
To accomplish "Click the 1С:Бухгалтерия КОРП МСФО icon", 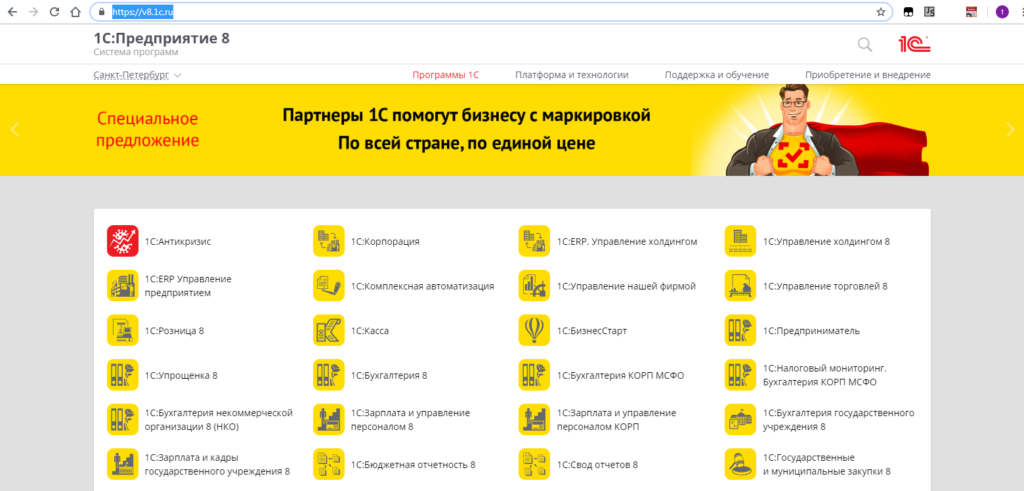I will pos(535,375).
